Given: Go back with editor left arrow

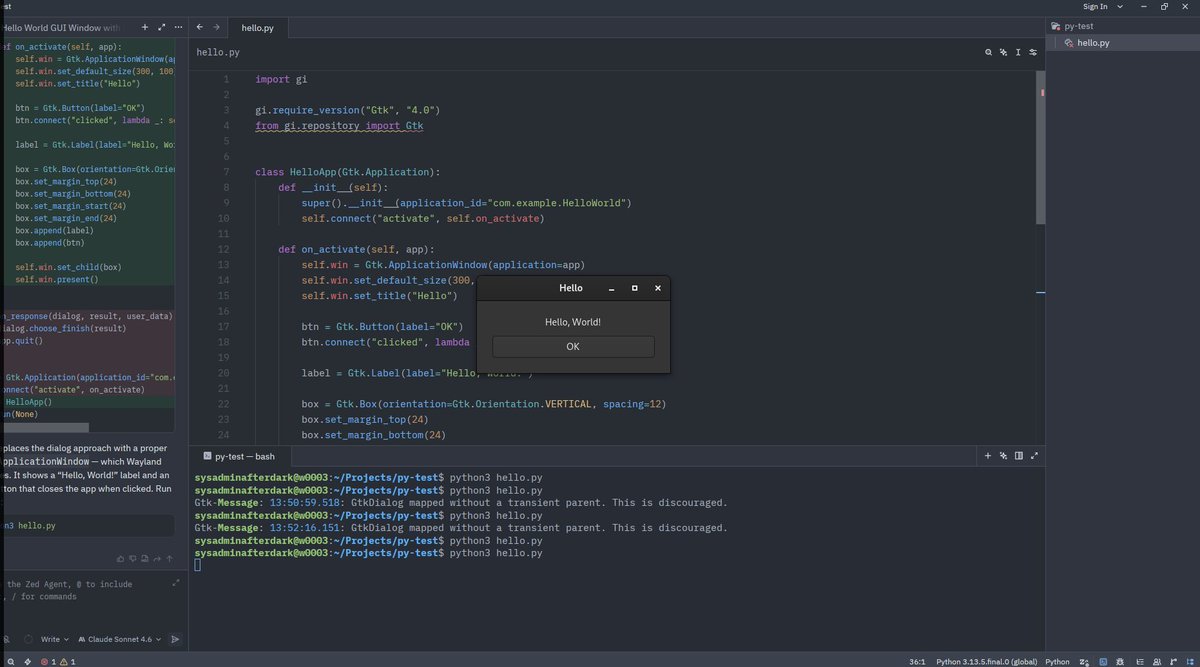Looking at the screenshot, I should click(x=200, y=27).
